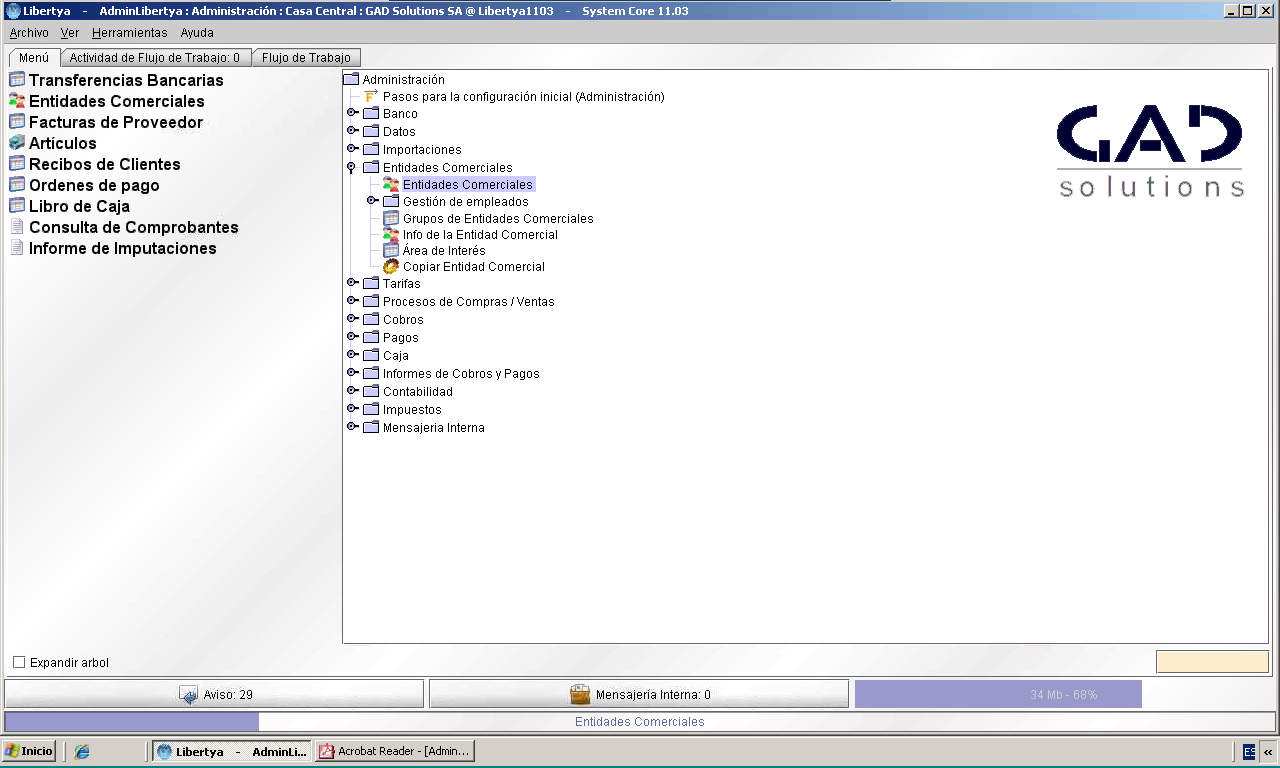The image size is (1280, 768).
Task: Click the Pasos para la configuración inicial workflow icon
Action: (x=371, y=97)
